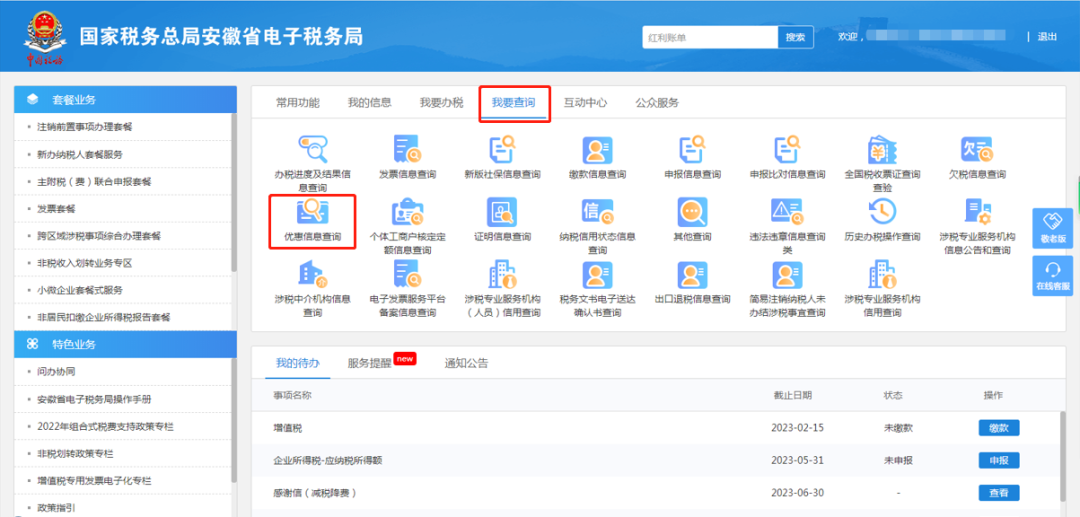The image size is (1080, 517).
Task: Open 问办协同 sidebar link
Action: coord(56,372)
